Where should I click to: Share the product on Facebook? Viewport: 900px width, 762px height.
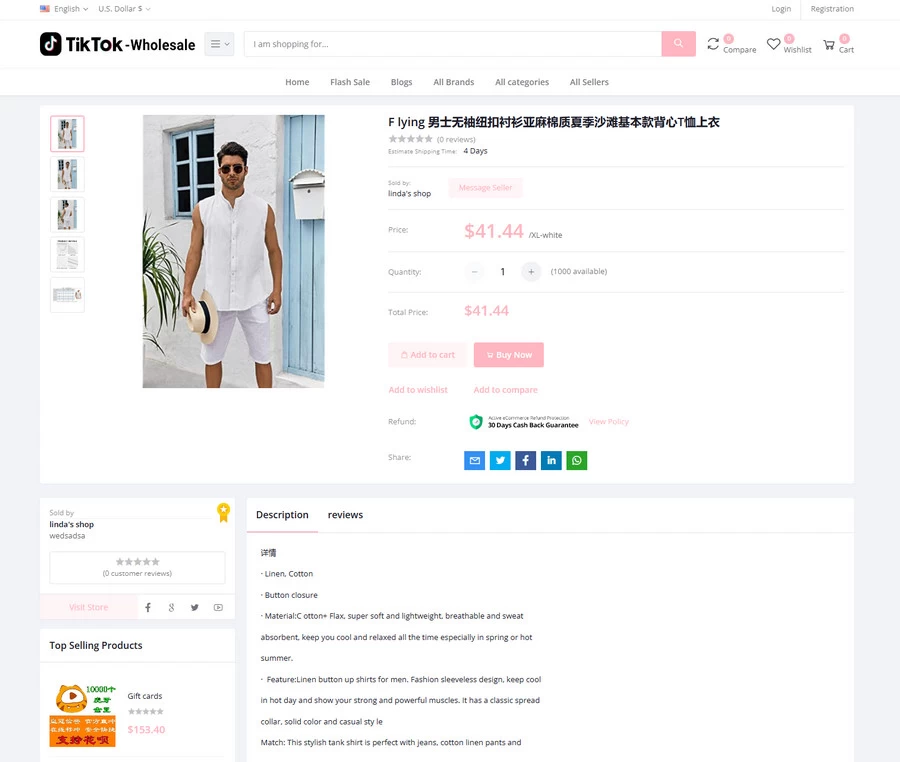525,460
